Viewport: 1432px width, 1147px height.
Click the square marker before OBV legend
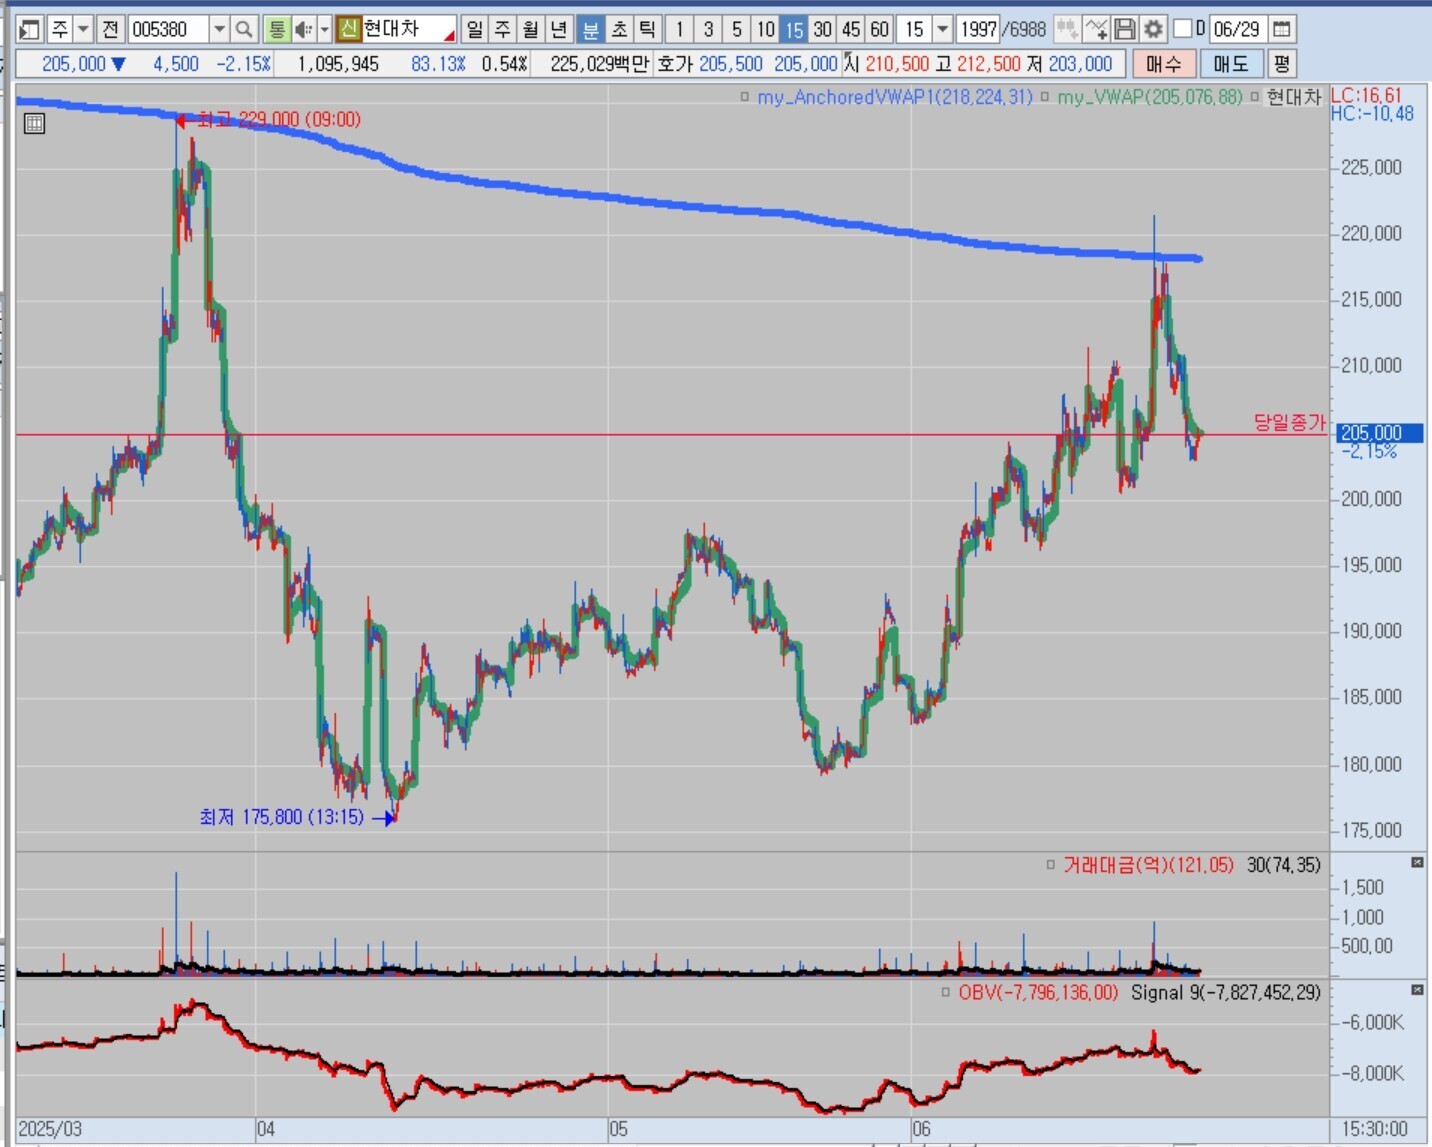[x=946, y=993]
